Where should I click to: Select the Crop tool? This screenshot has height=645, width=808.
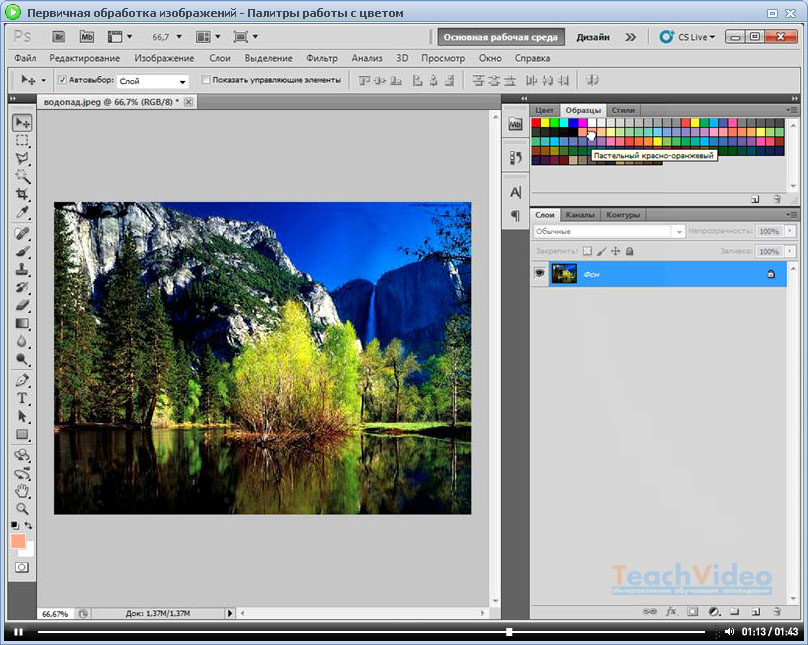22,194
